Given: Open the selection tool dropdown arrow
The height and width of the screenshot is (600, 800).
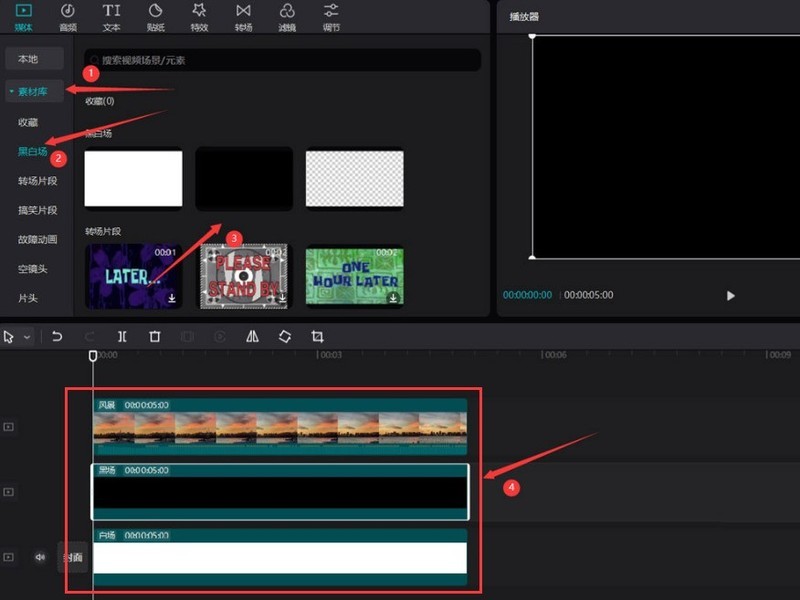Looking at the screenshot, I should tap(27, 338).
